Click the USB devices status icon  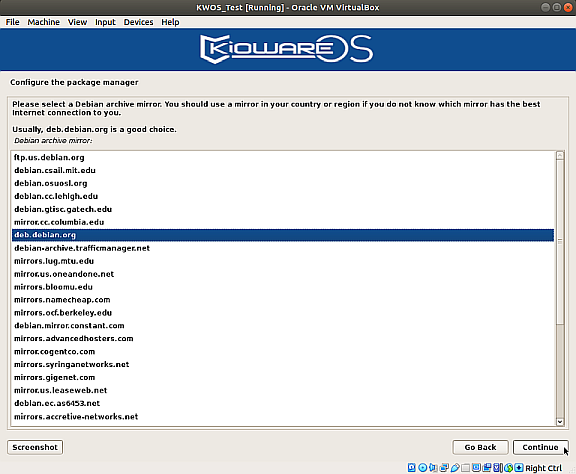[455, 467]
